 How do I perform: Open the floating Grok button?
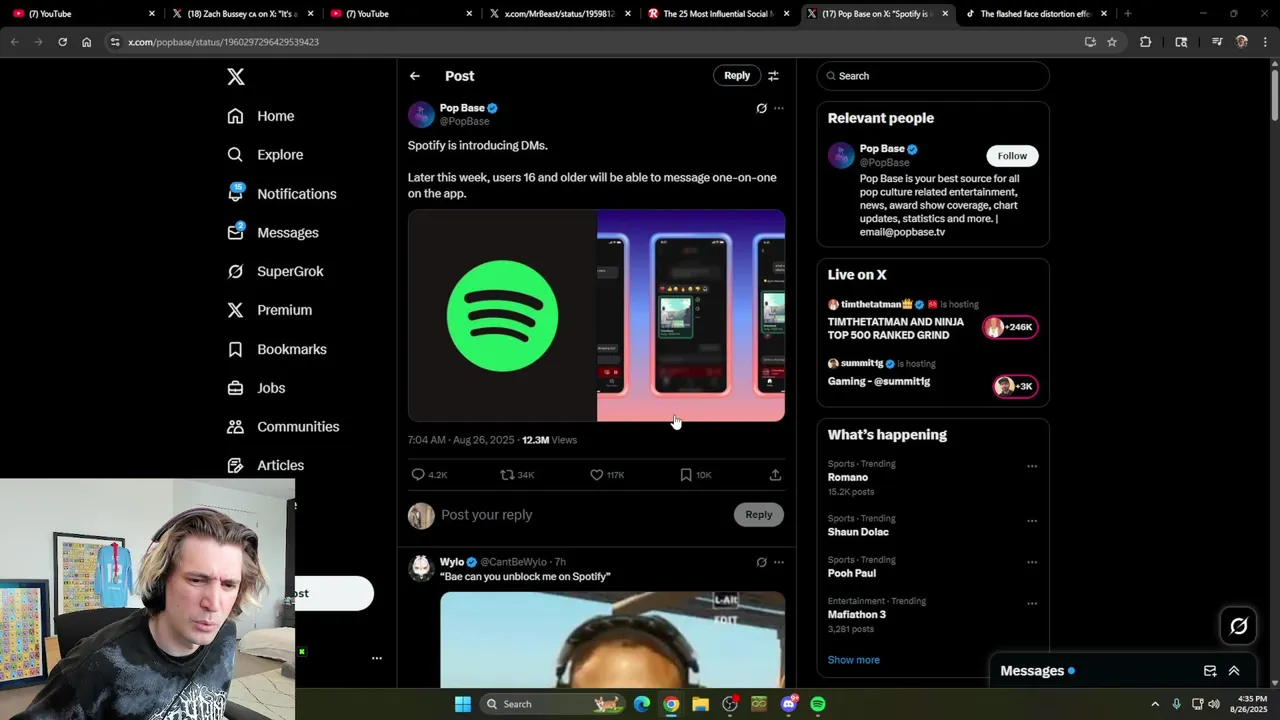[x=1239, y=626]
